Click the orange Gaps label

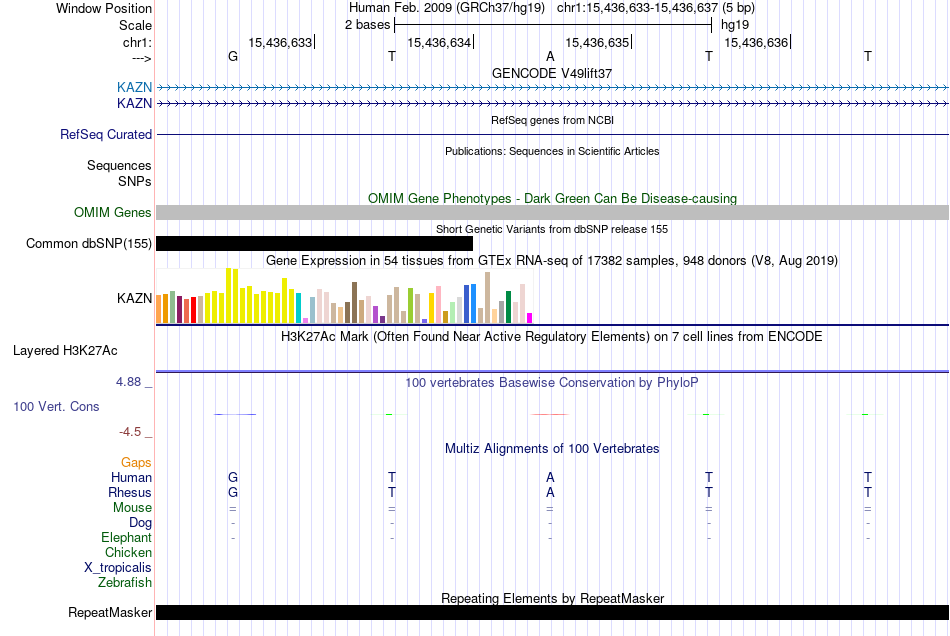click(136, 463)
